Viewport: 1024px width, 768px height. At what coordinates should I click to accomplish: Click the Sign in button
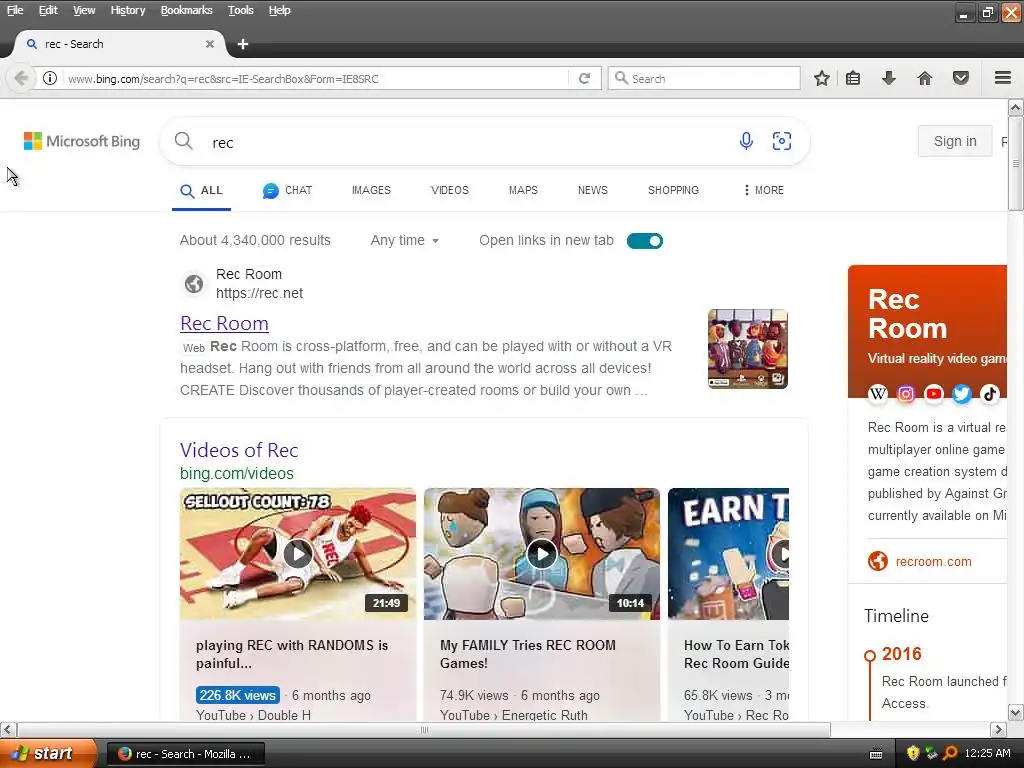(x=955, y=141)
